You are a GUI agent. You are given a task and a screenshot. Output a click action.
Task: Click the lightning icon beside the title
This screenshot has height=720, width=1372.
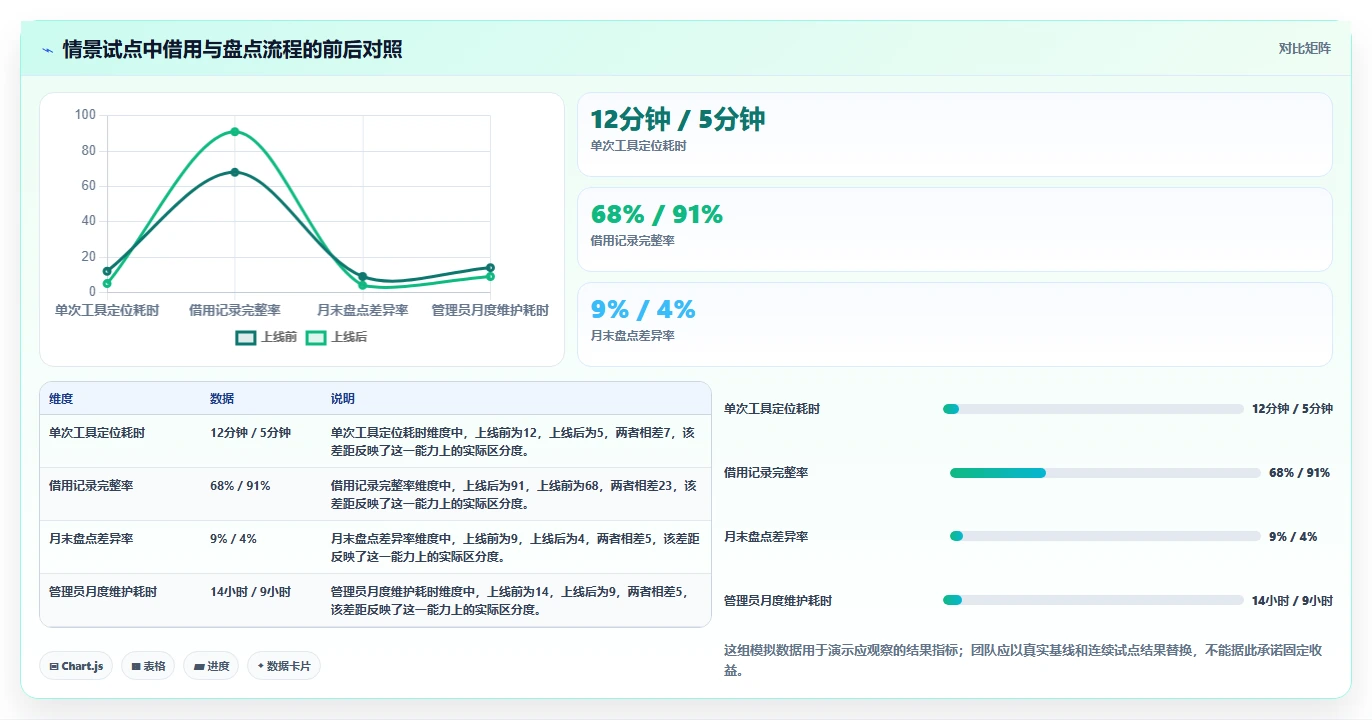tap(47, 50)
